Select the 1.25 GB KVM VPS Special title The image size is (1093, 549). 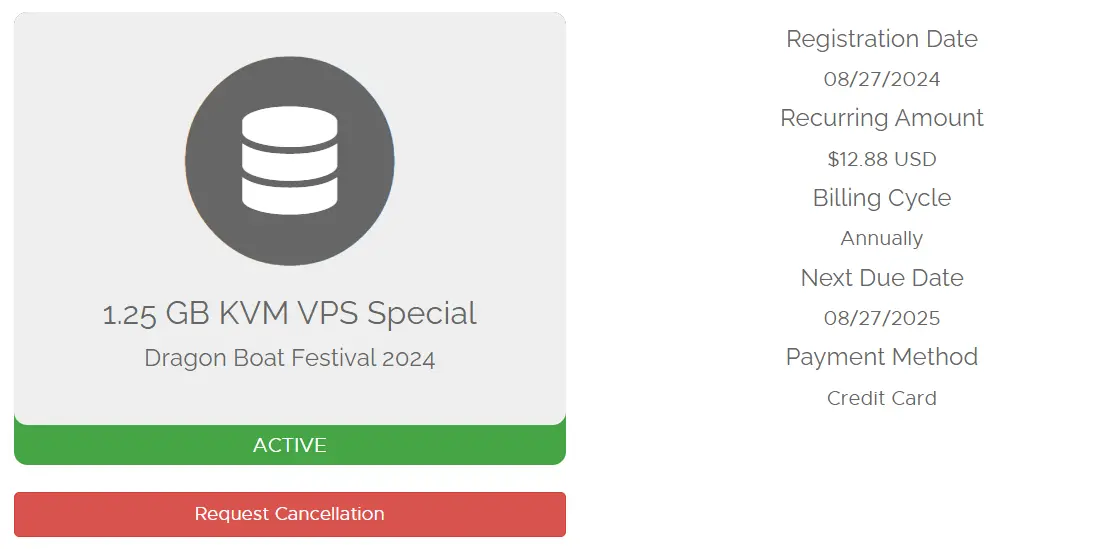coord(289,314)
